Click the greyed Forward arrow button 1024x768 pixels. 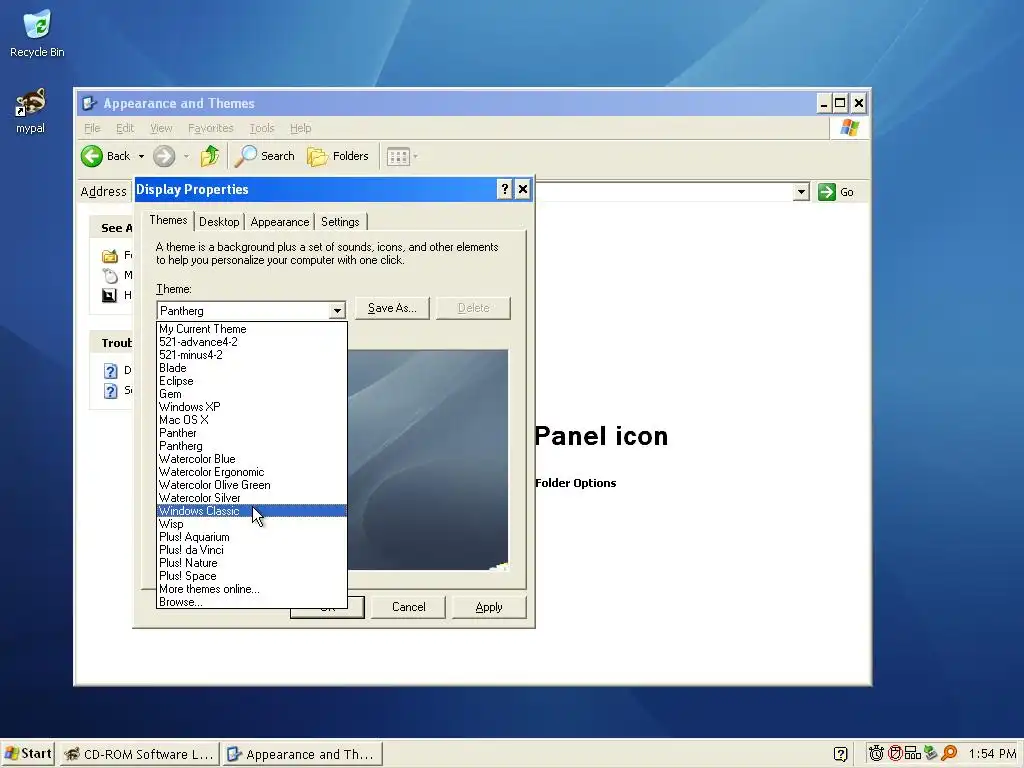[x=164, y=156]
